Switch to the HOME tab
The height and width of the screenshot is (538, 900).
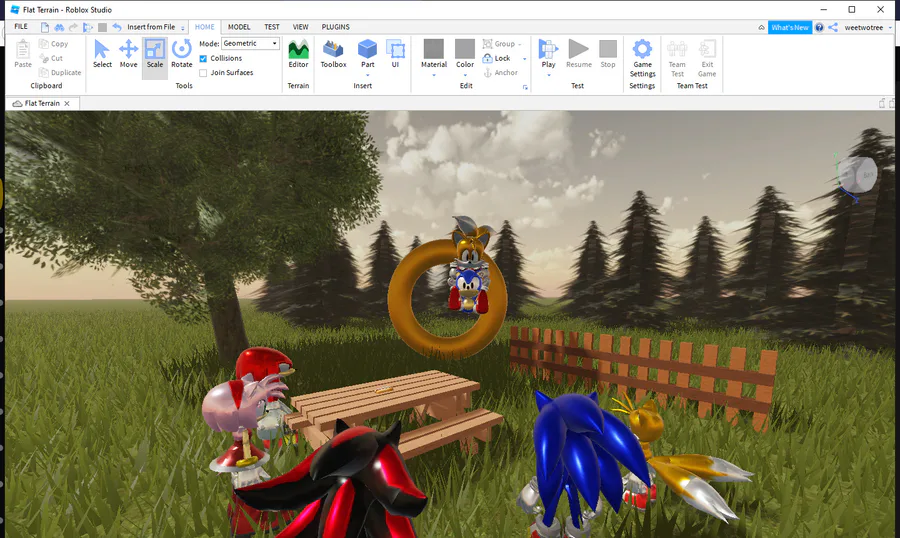(x=204, y=26)
